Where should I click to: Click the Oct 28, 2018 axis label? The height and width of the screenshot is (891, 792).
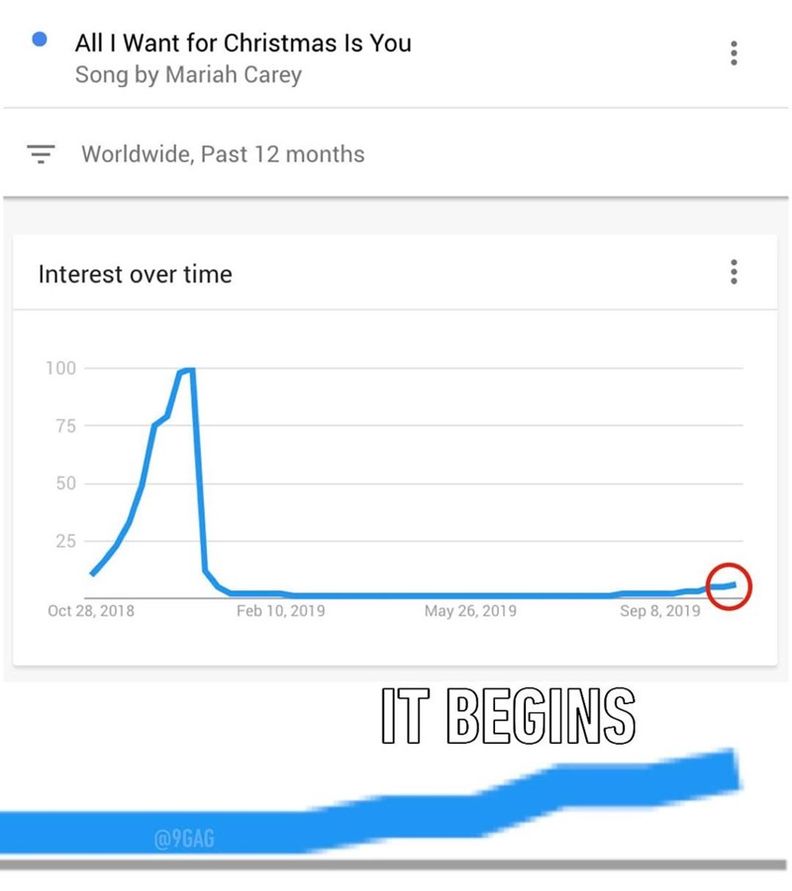[91, 611]
